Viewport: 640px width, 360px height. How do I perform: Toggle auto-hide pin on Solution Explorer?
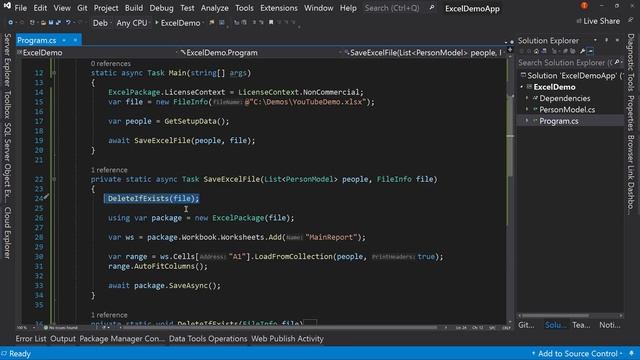pos(607,40)
